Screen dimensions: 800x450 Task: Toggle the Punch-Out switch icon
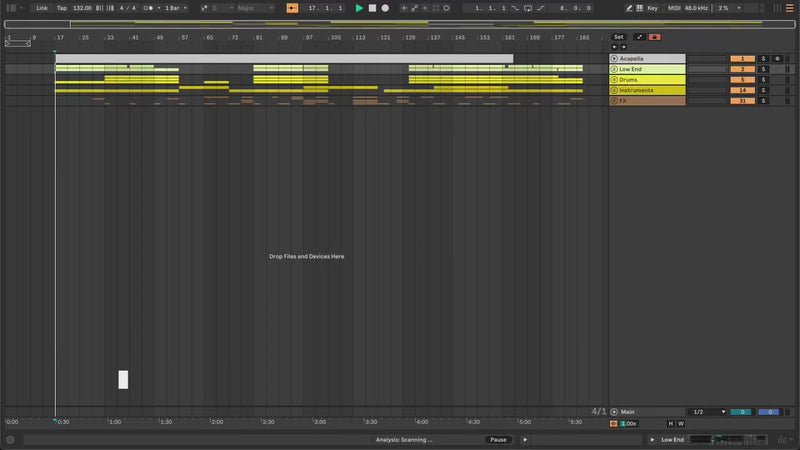(541, 8)
